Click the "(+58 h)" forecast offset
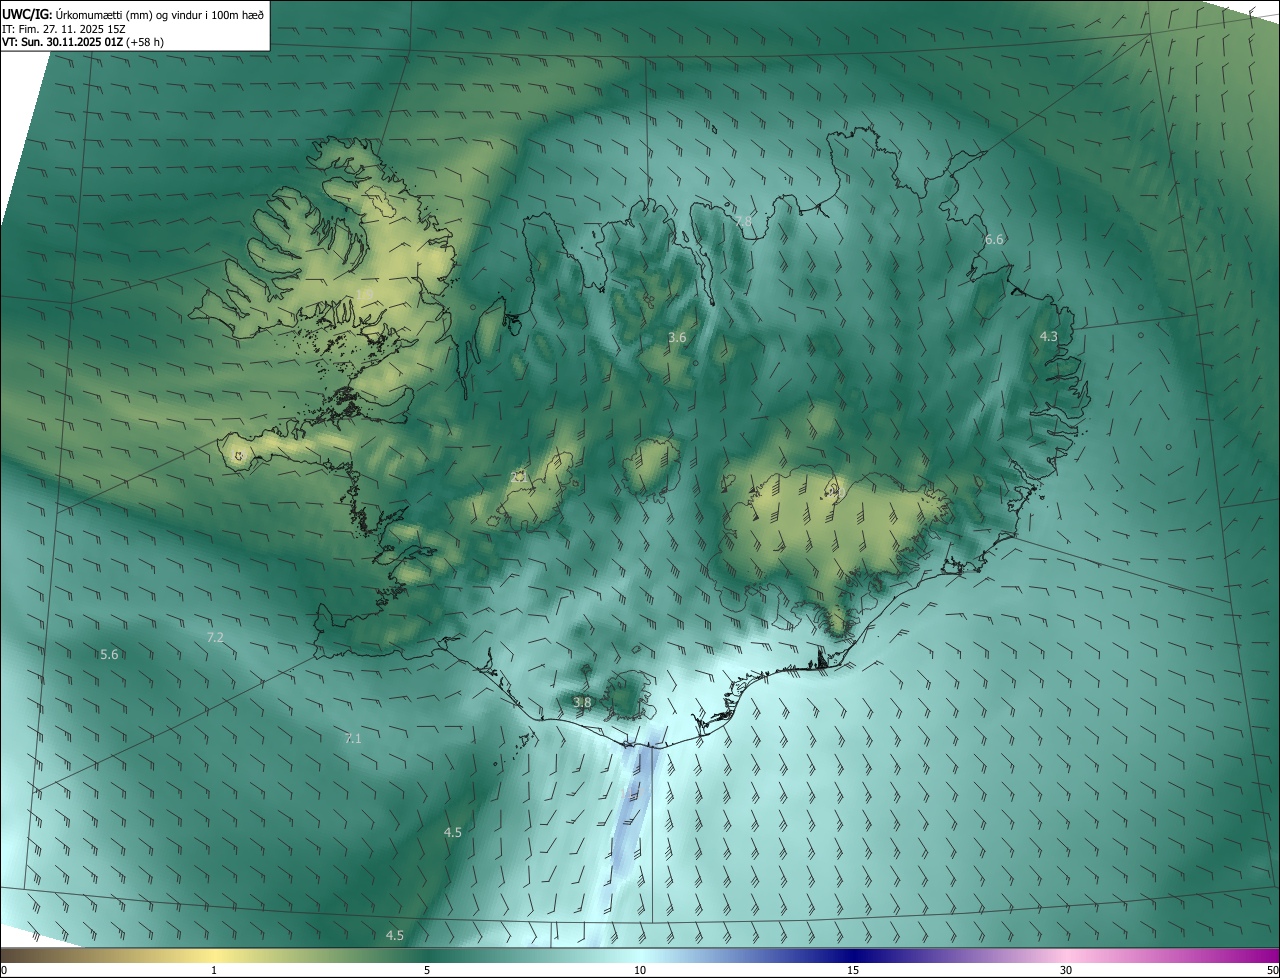 [145, 42]
